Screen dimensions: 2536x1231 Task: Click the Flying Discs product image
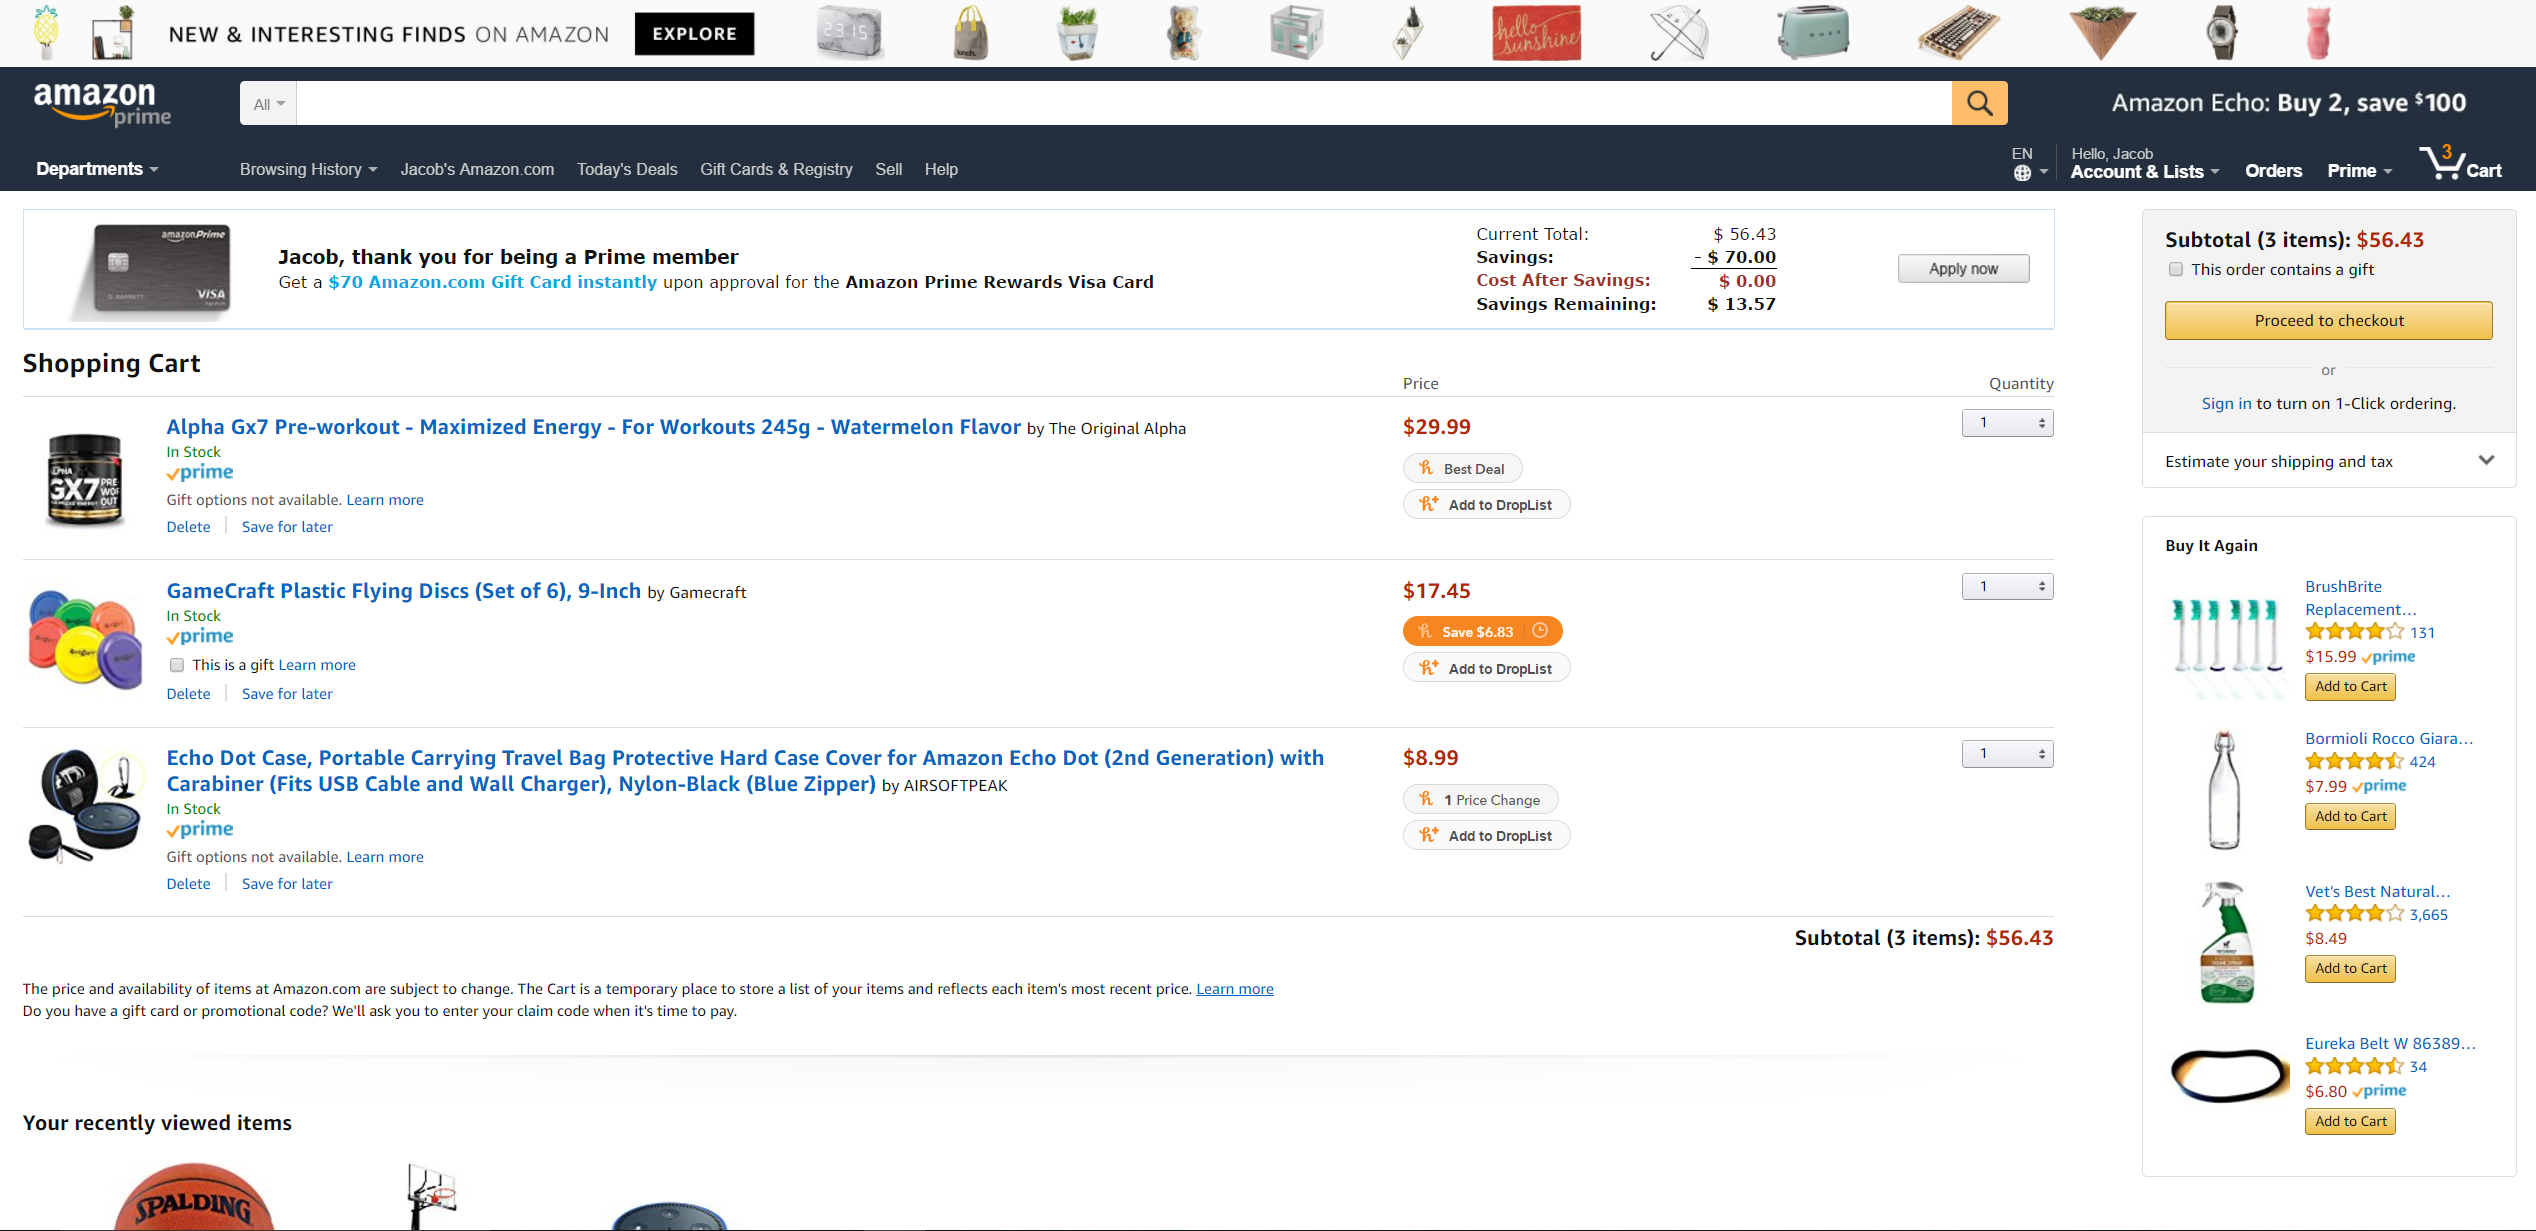(86, 640)
